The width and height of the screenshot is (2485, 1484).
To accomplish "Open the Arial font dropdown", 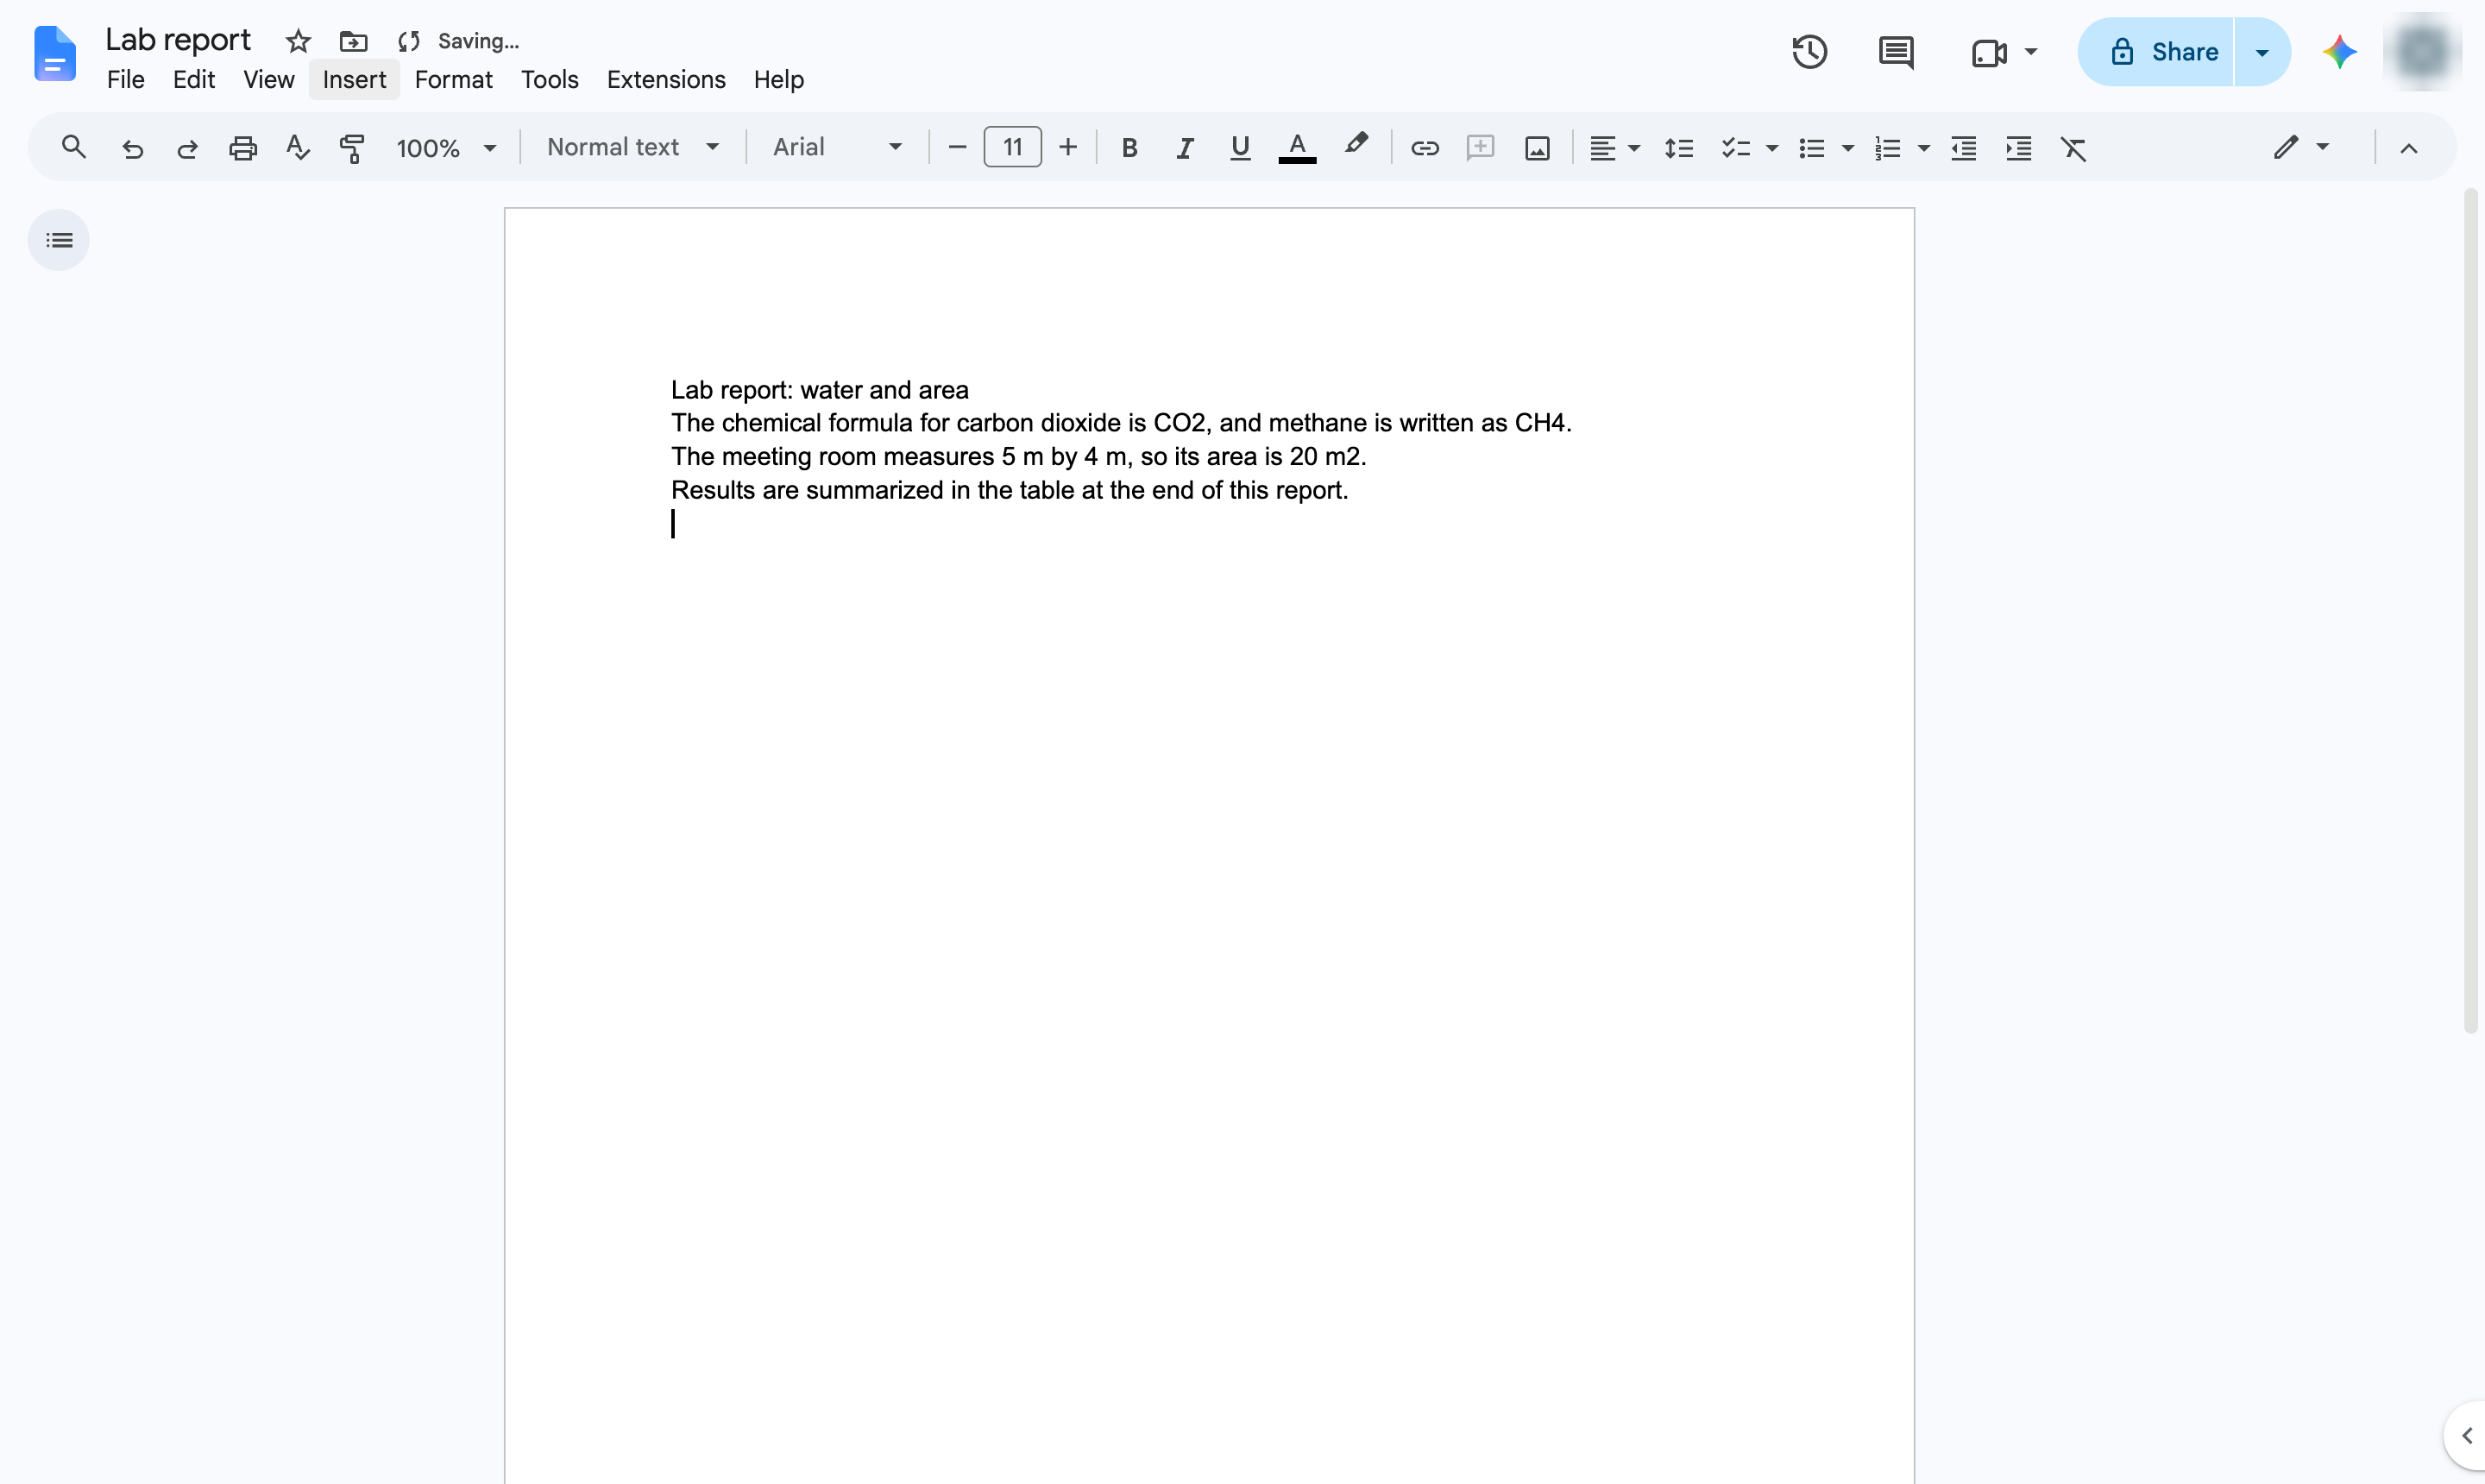I will (x=837, y=147).
